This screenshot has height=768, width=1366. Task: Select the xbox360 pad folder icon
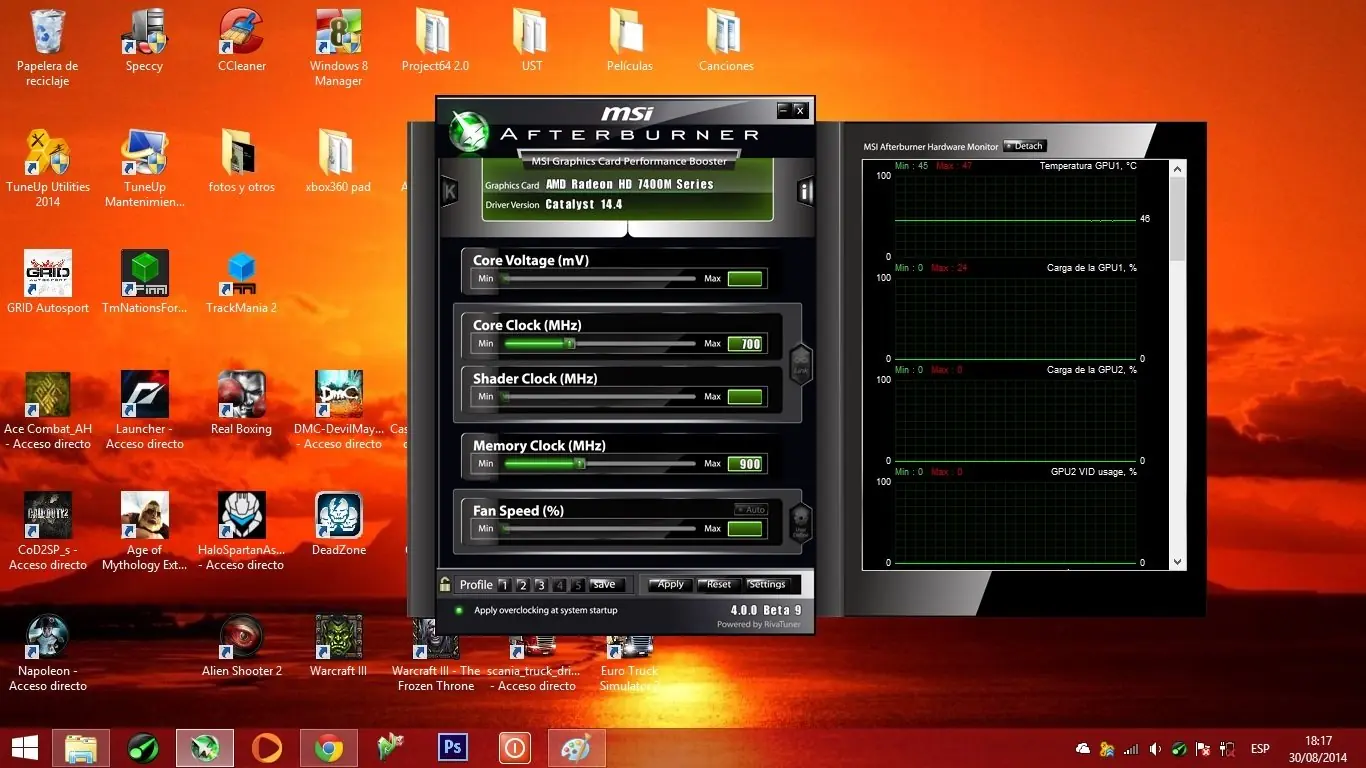pos(338,161)
